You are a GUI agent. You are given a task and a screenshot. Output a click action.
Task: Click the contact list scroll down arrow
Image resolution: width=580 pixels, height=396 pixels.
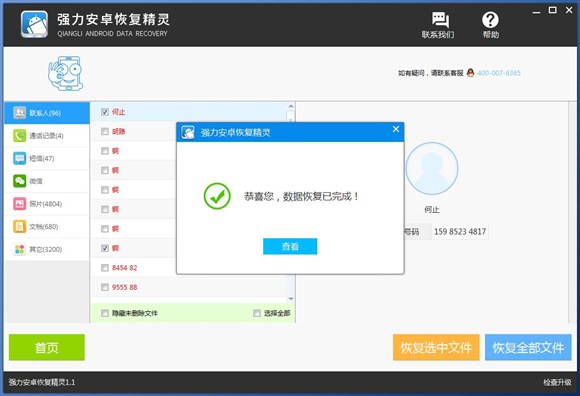point(291,299)
